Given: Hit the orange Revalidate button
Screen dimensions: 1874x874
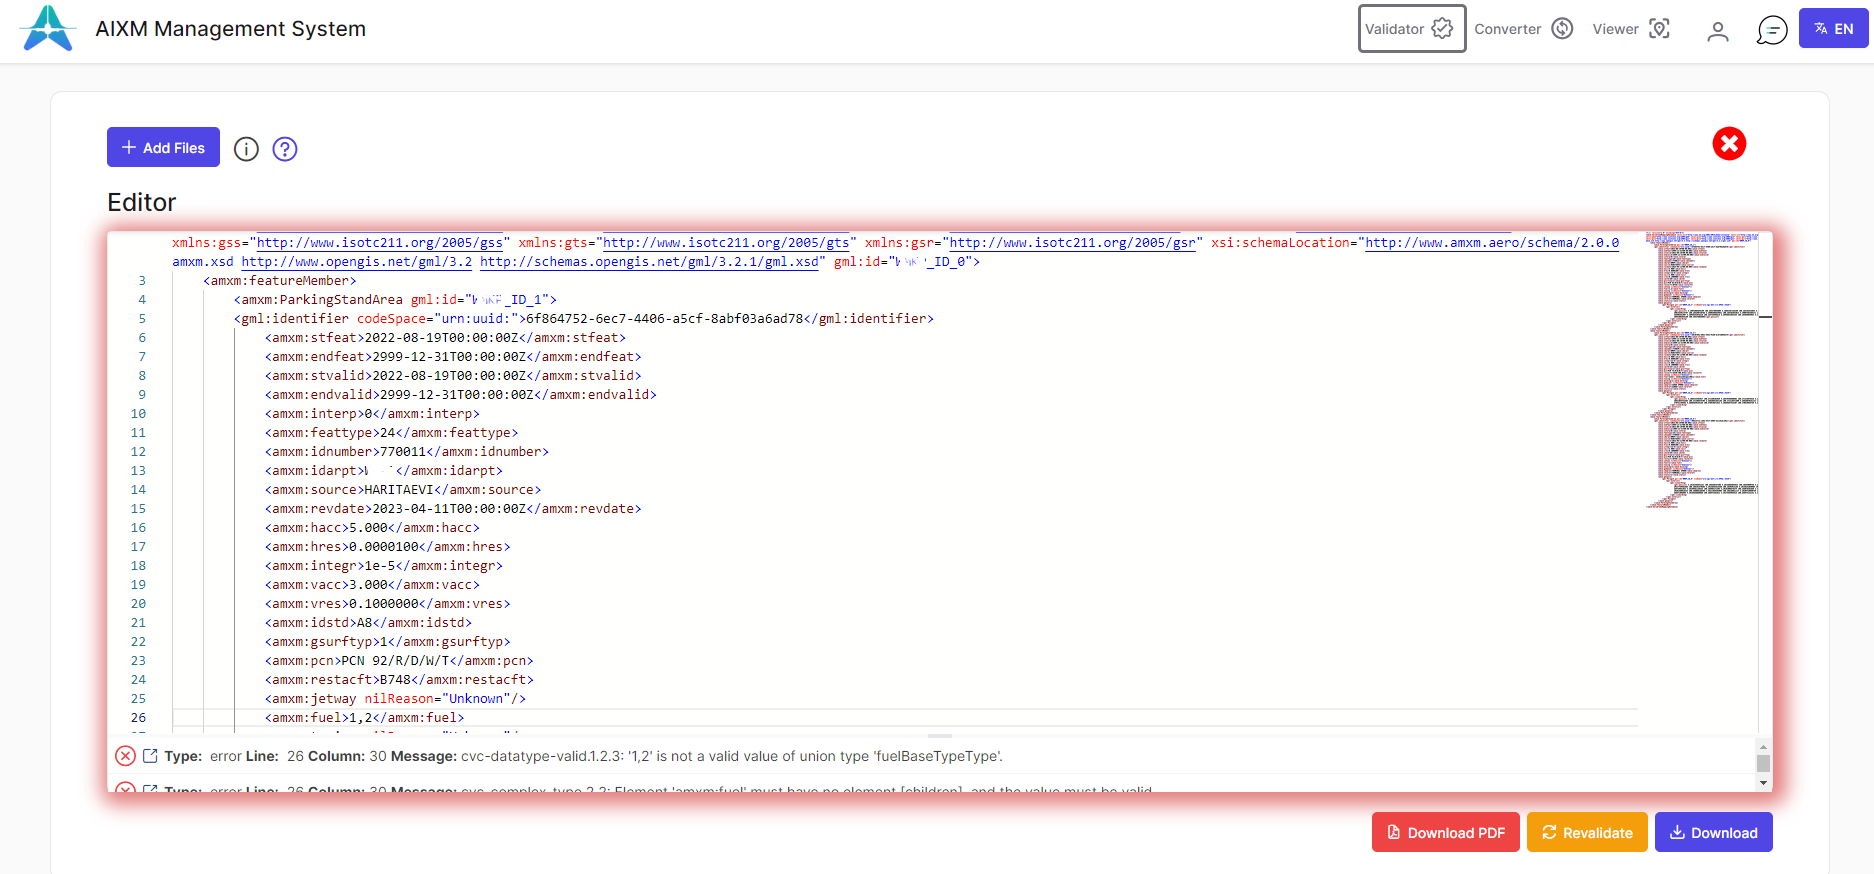Looking at the screenshot, I should (x=1586, y=832).
